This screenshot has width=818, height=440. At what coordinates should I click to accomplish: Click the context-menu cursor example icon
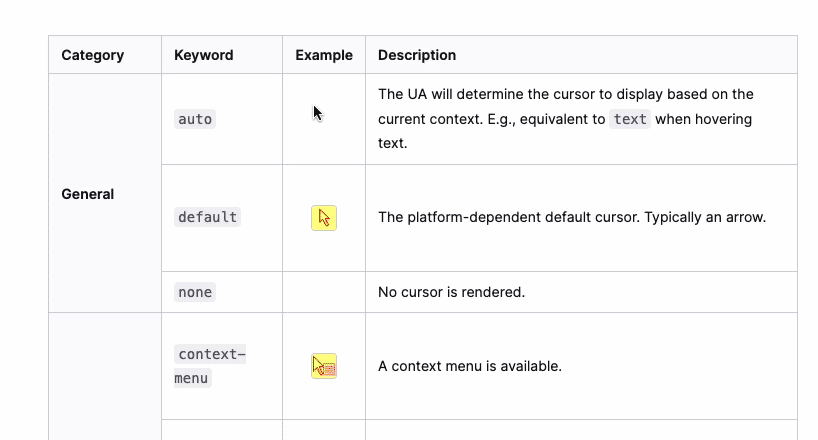(323, 366)
